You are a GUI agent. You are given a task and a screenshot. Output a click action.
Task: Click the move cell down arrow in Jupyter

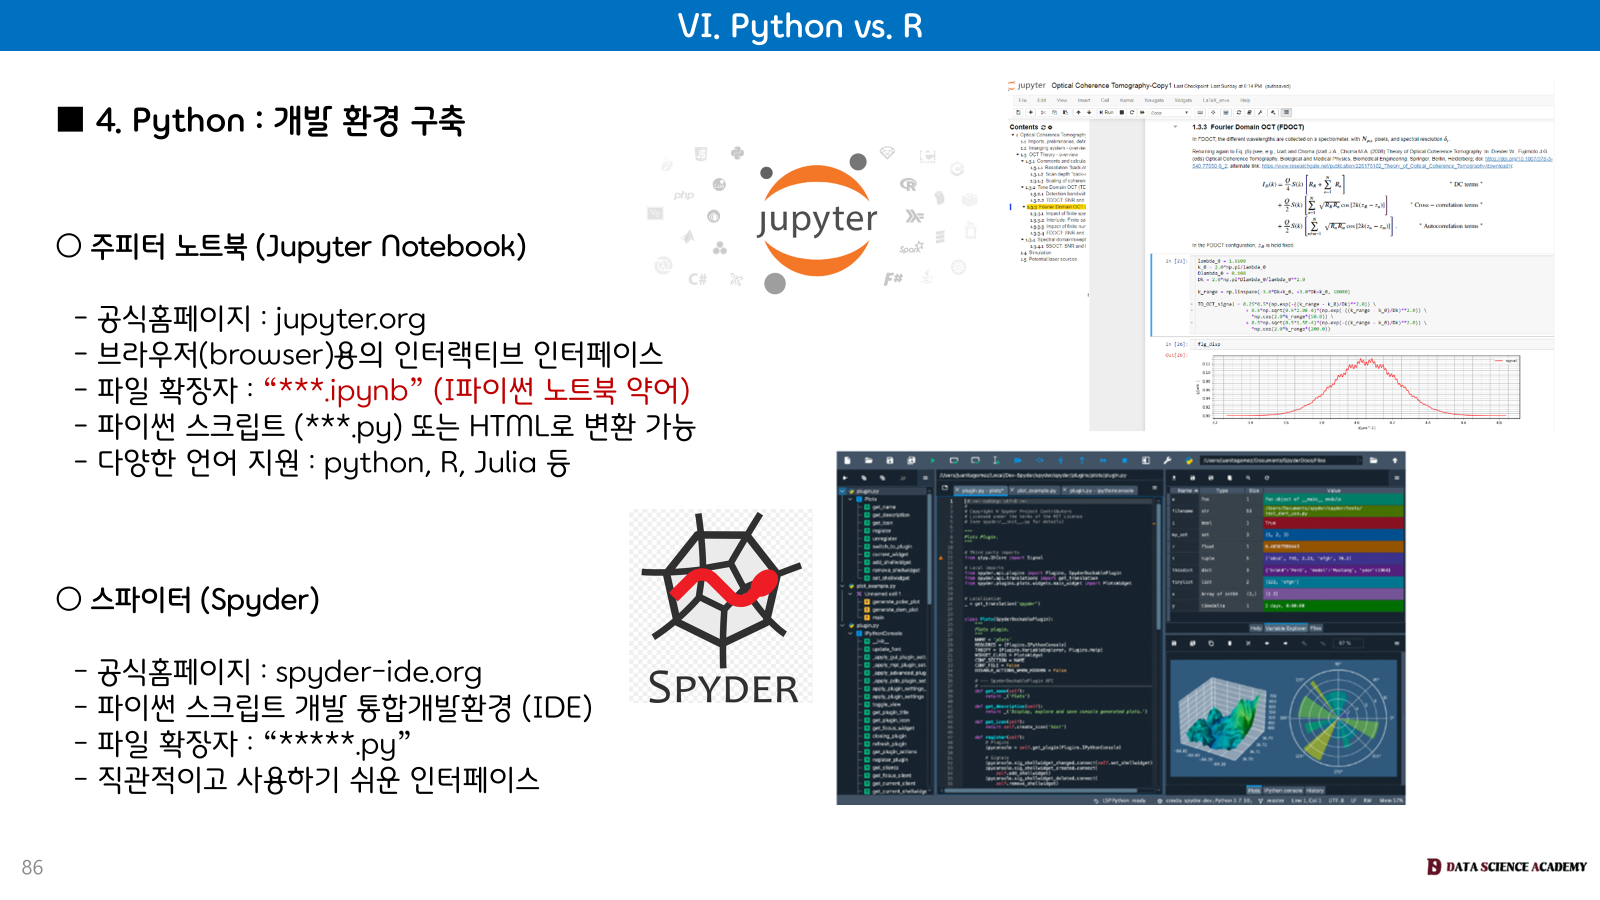pyautogui.click(x=1089, y=112)
